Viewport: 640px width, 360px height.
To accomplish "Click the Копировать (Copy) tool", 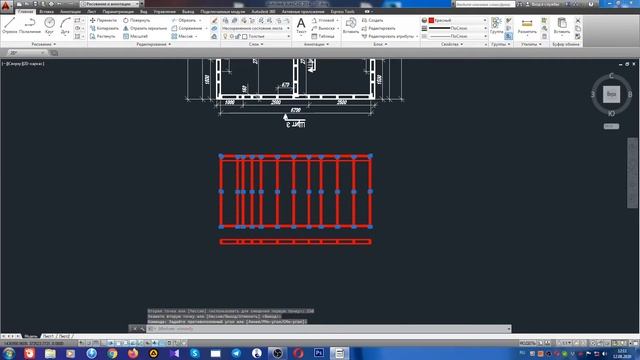I will [104, 28].
